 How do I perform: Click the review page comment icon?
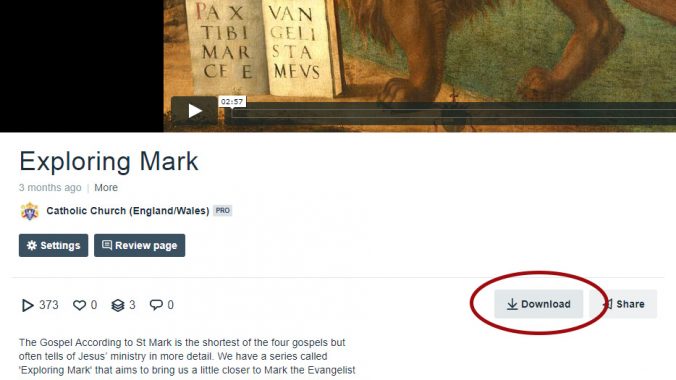click(x=107, y=245)
